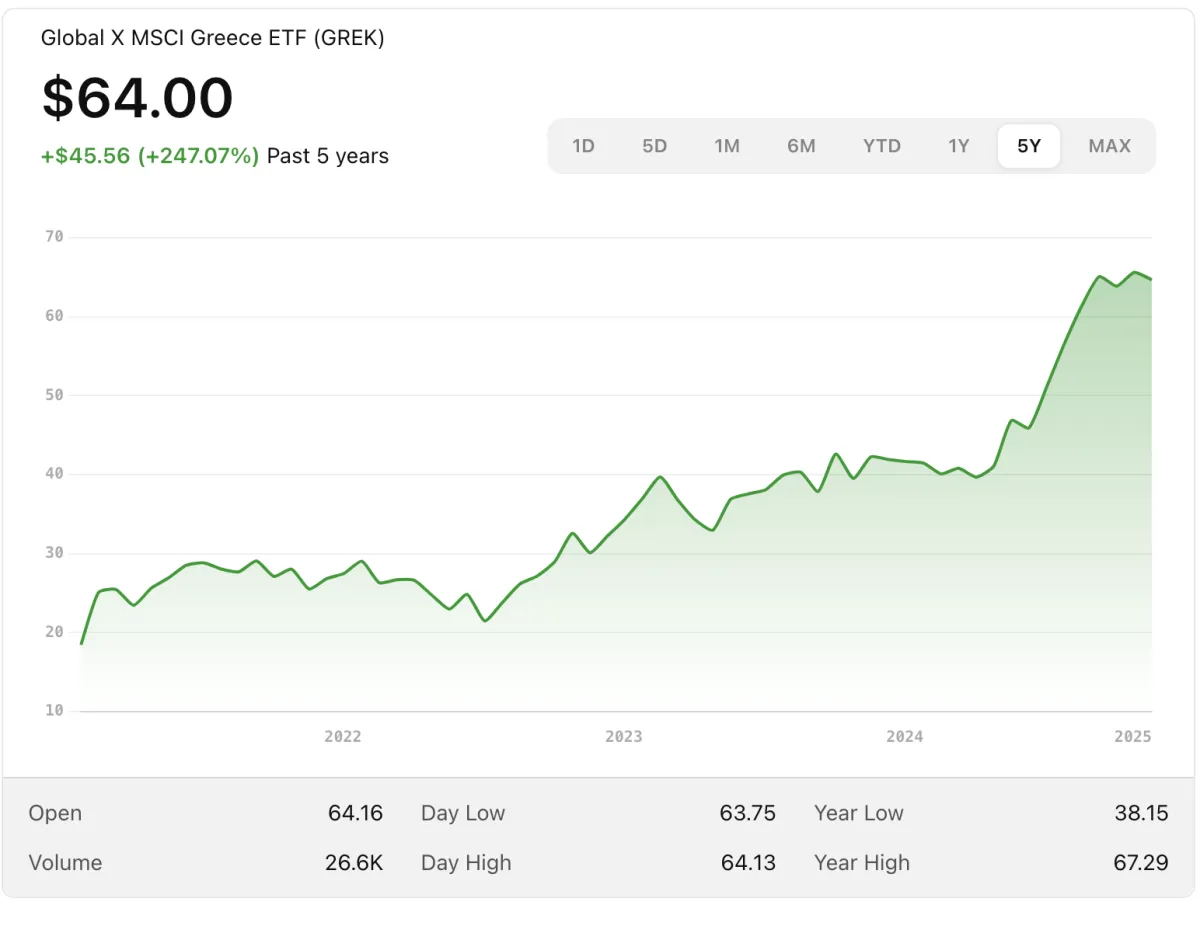
Task: Click the Day Low value 63.75
Action: click(x=748, y=813)
